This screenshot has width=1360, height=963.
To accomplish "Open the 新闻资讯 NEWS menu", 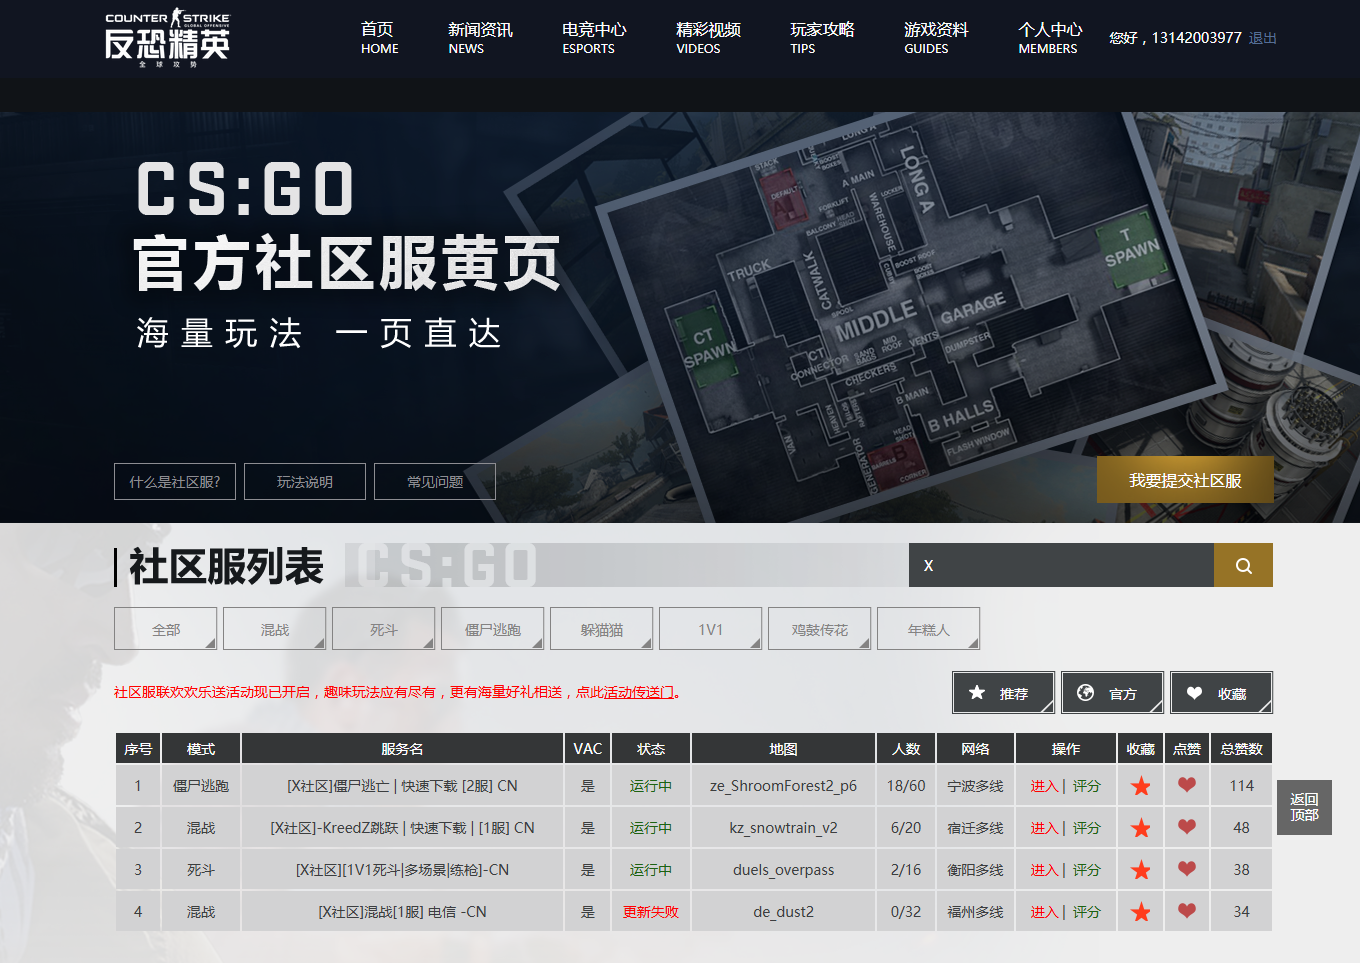I will click(480, 38).
